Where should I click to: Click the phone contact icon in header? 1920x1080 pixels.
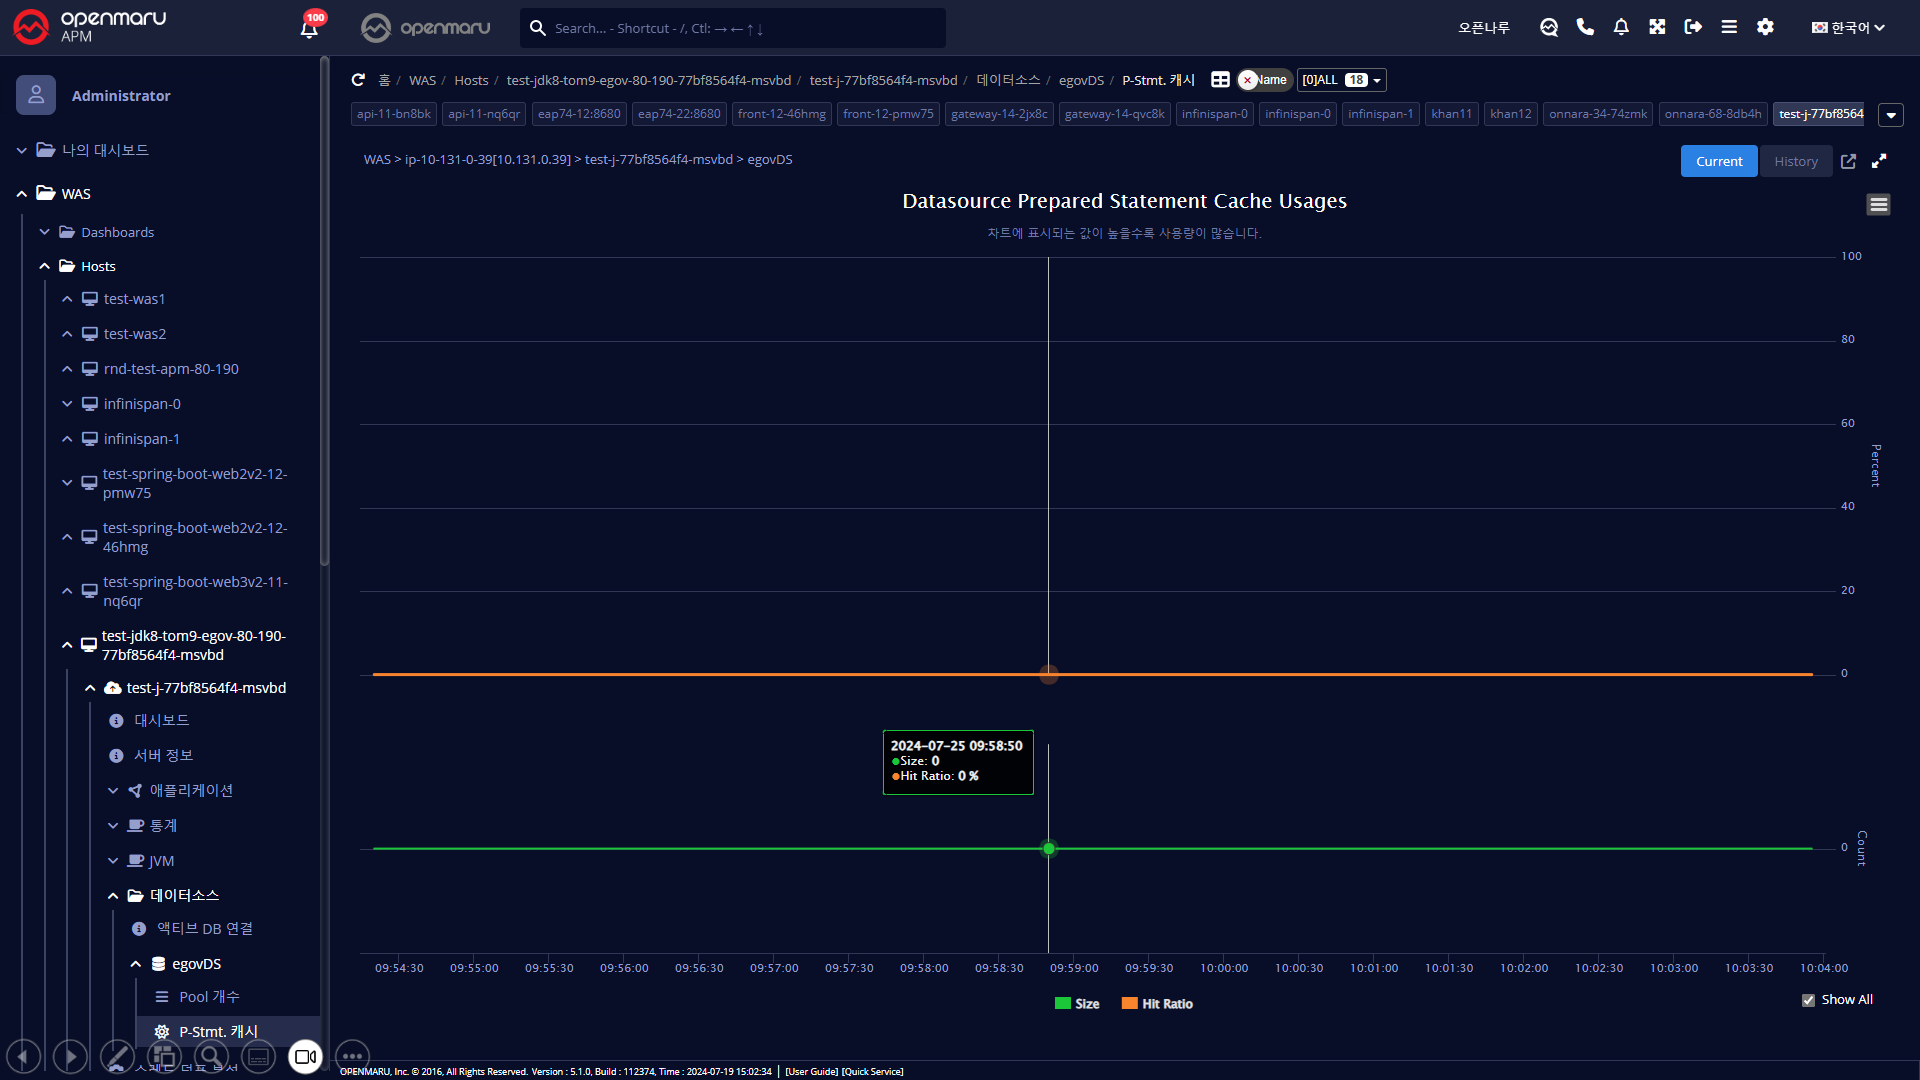[1585, 27]
